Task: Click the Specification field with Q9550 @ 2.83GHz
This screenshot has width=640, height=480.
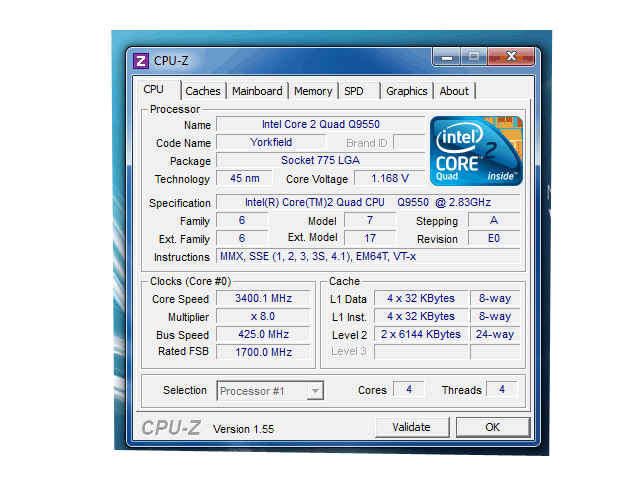Action: [368, 202]
